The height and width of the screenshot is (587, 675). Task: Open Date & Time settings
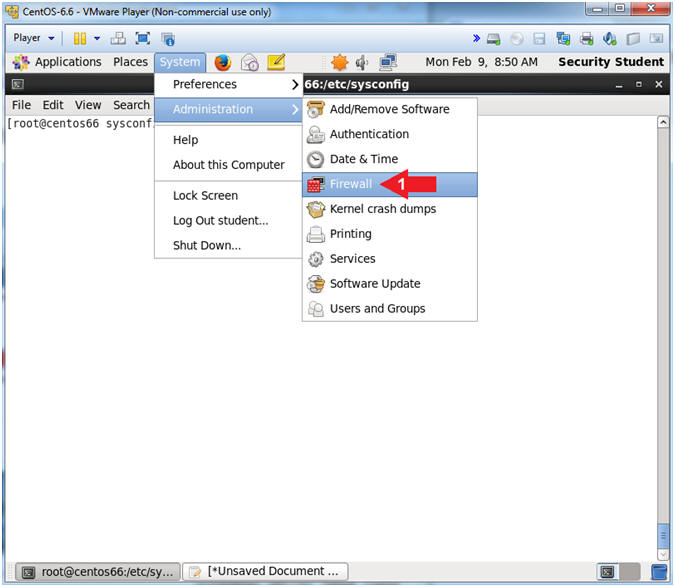click(390, 159)
